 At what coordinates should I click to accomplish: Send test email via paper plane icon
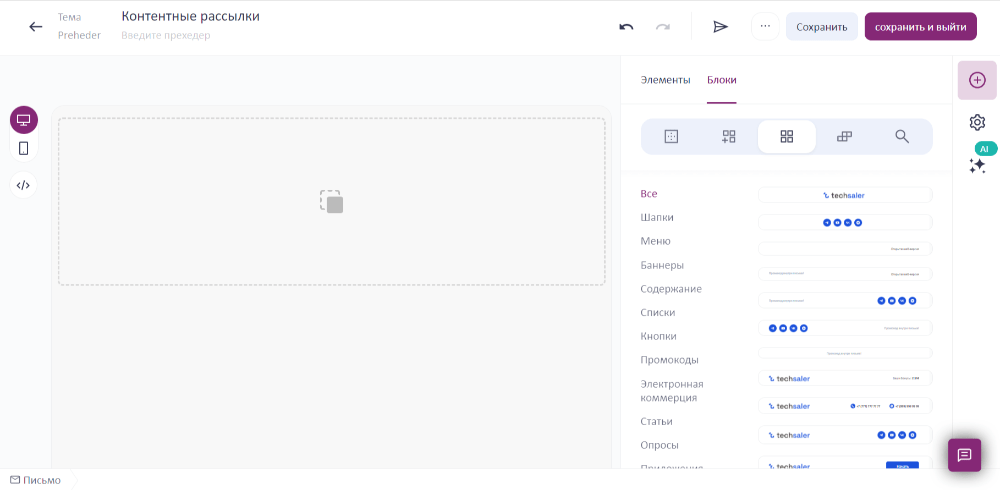pos(721,27)
